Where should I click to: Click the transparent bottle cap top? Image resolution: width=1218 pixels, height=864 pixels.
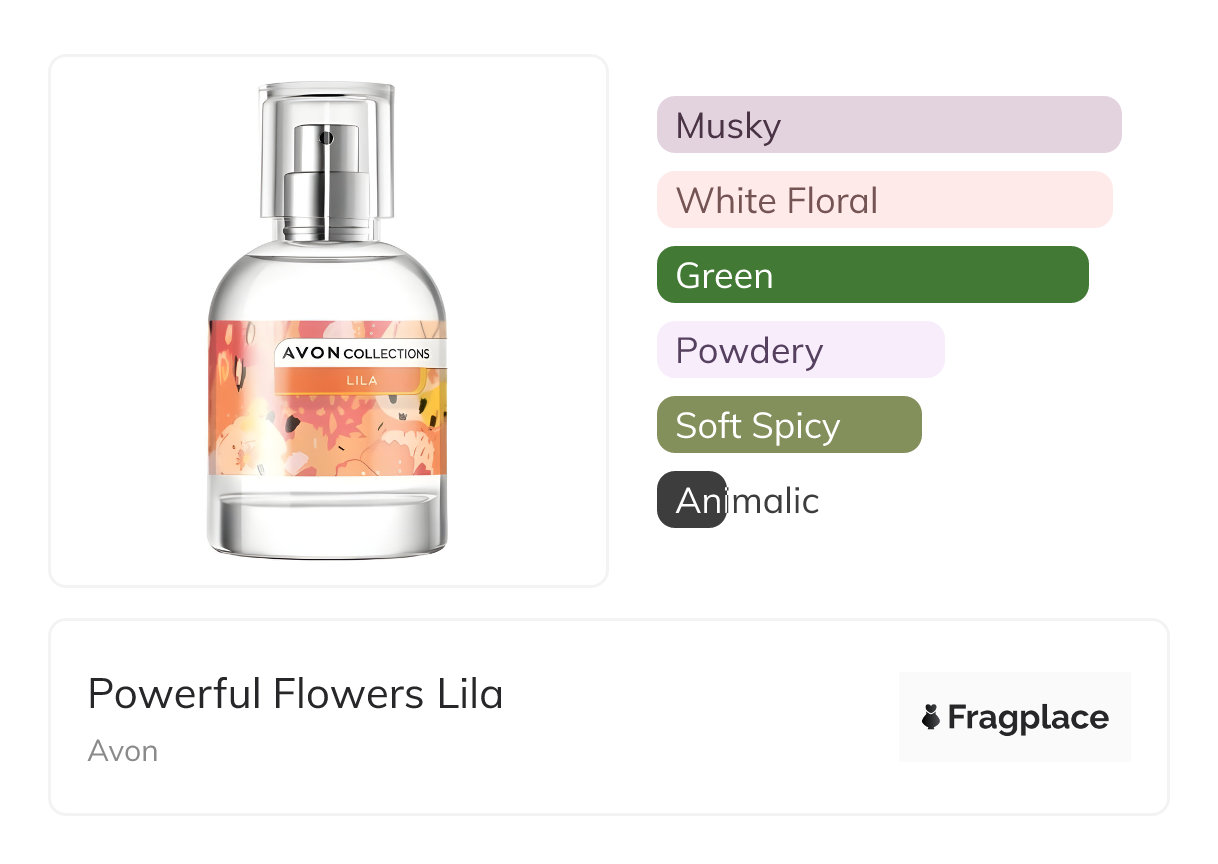point(327,97)
